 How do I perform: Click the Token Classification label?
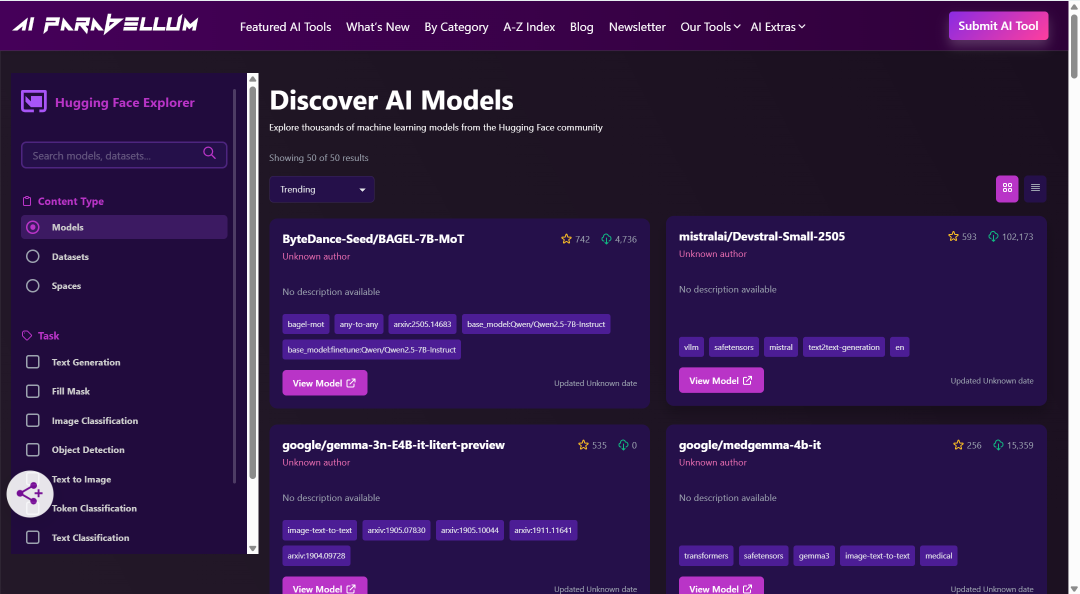[94, 509]
